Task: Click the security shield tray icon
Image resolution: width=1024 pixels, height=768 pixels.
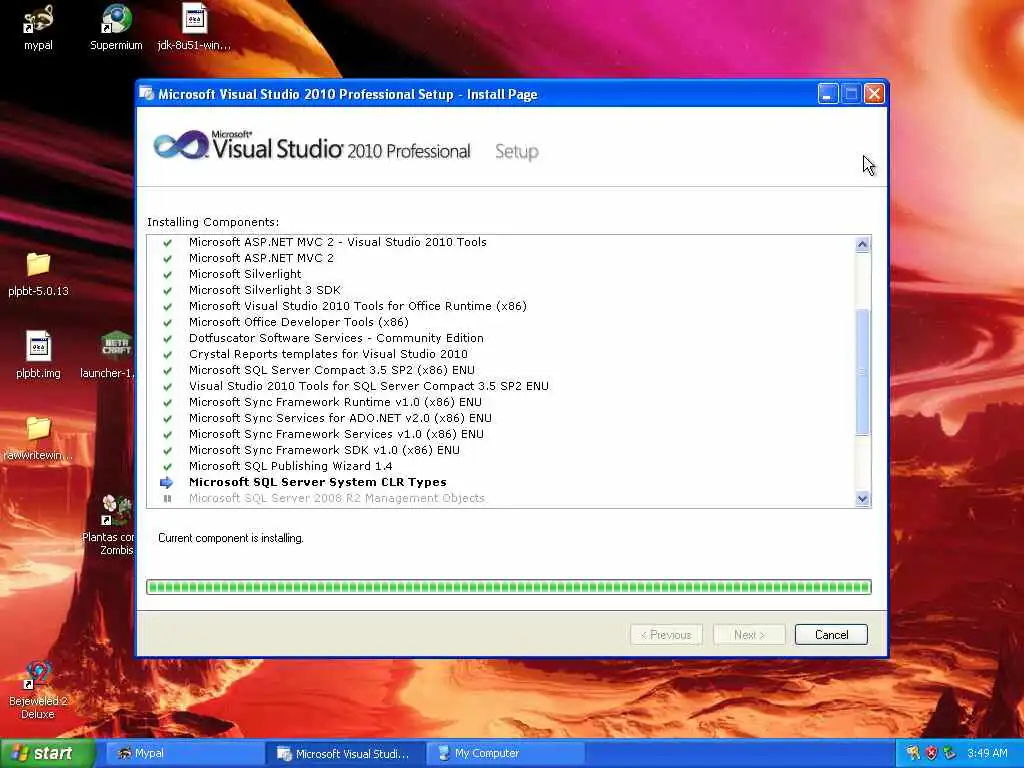Action: point(931,753)
